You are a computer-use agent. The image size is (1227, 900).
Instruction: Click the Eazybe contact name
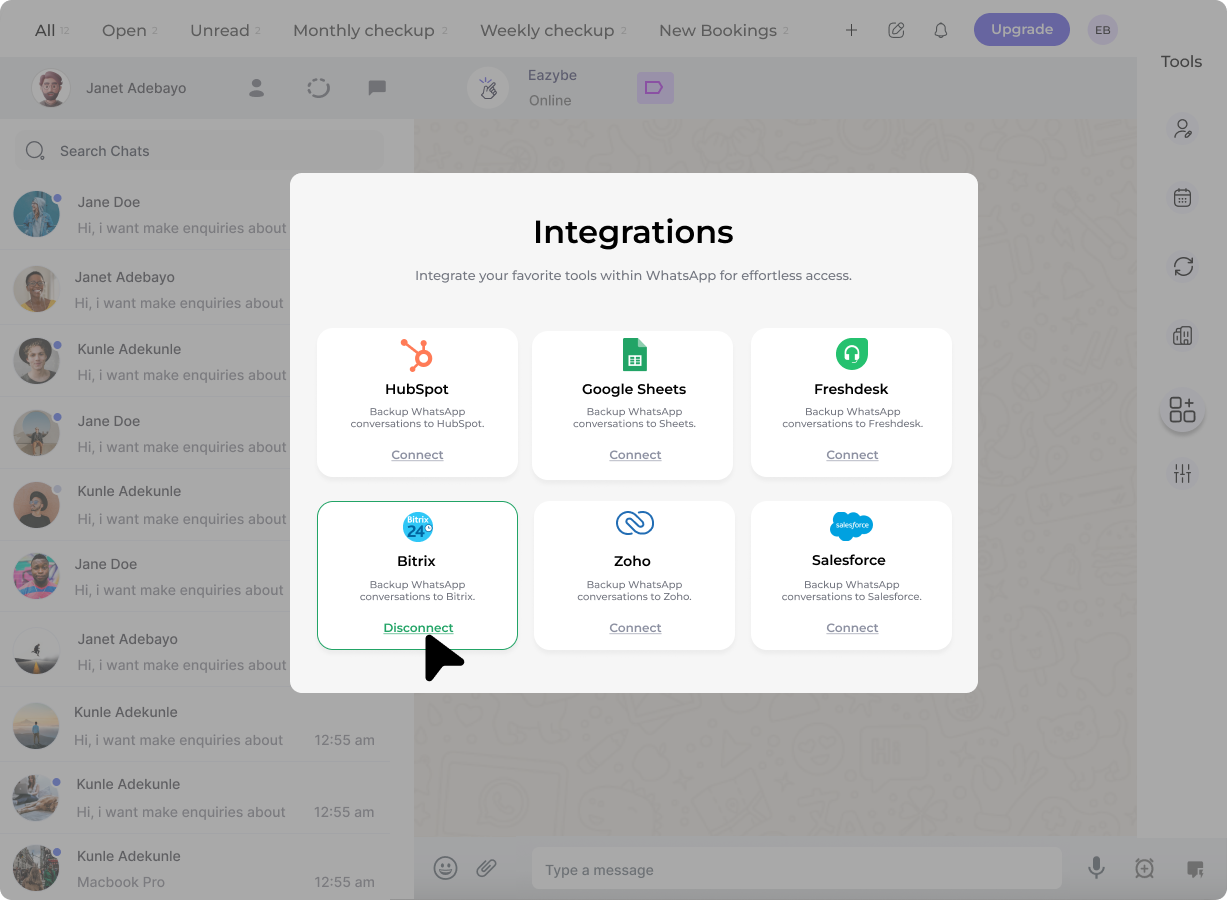click(x=552, y=75)
